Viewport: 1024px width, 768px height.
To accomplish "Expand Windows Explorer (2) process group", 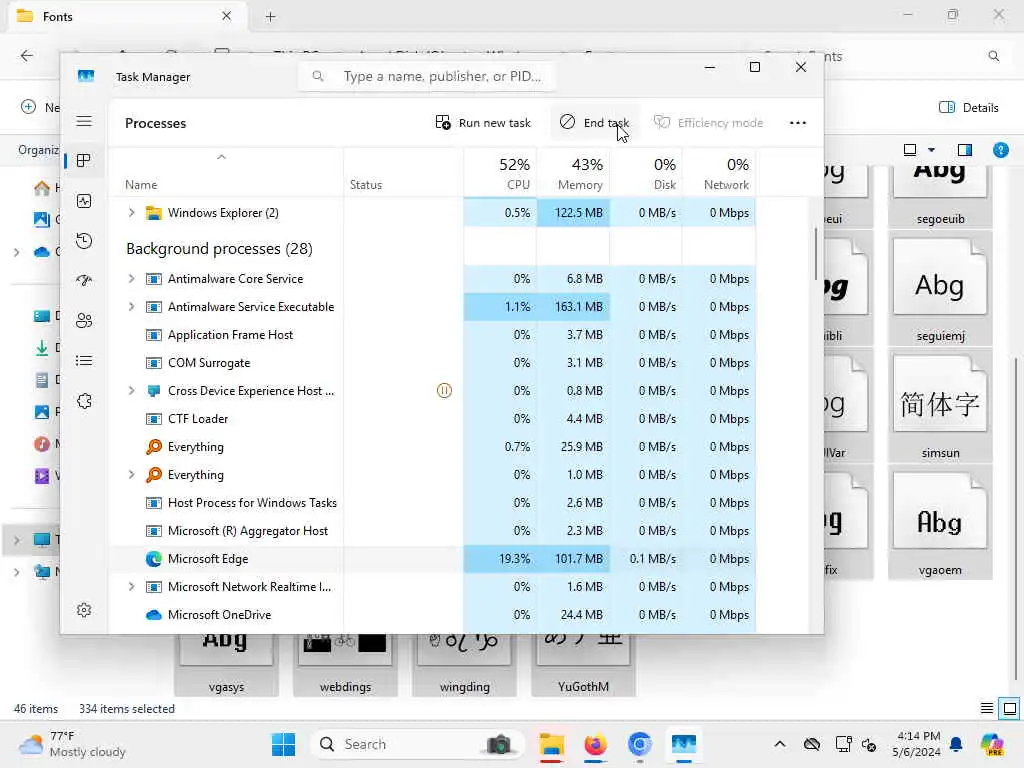I will coord(131,213).
